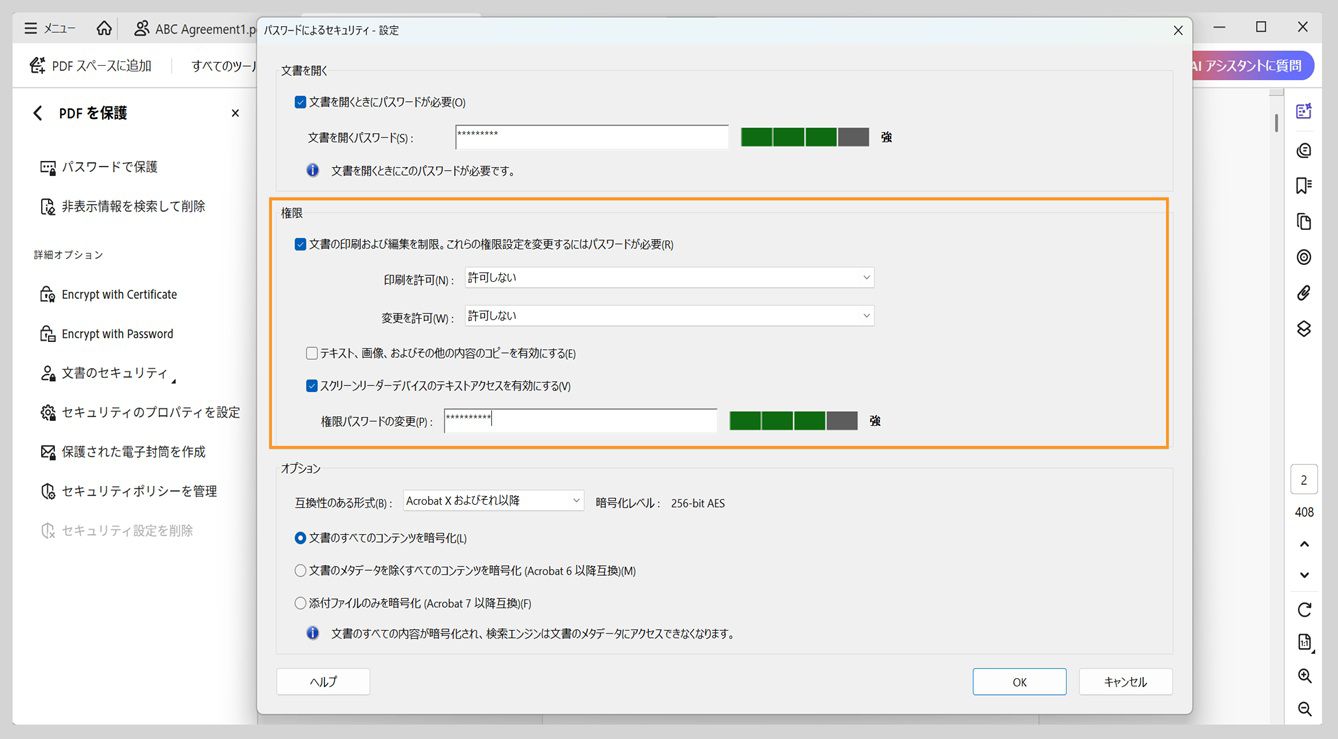Select 文書のすべてのコンテンツを暗号化 radio button
This screenshot has height=739, width=1338.
(x=300, y=538)
